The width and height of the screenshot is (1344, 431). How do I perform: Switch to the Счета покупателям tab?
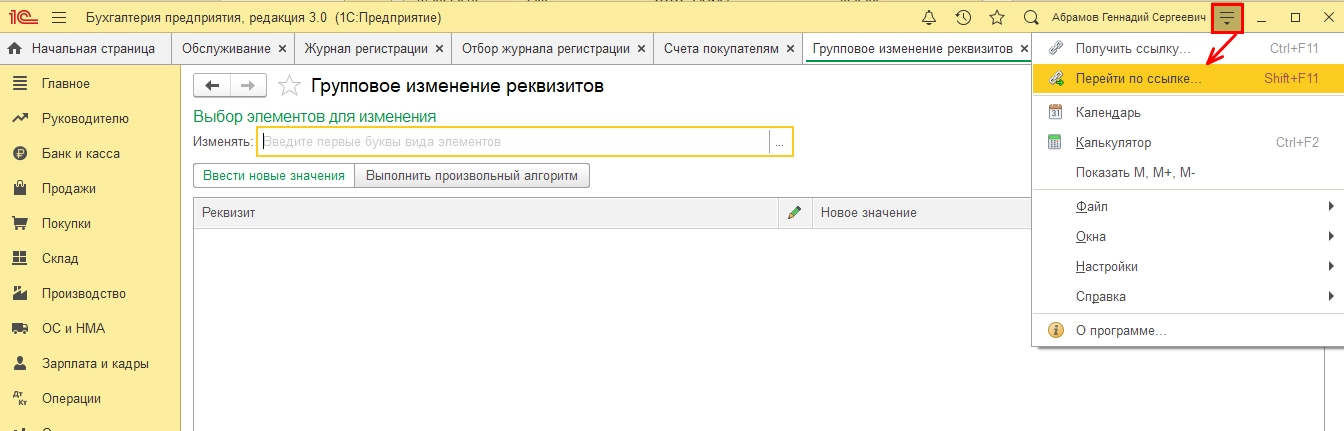coord(721,48)
